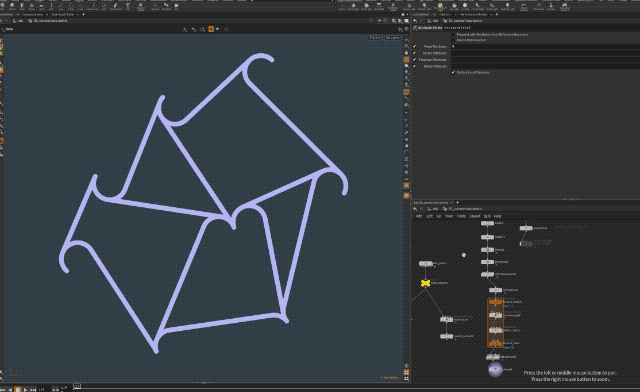Click the timeline frame marker at bottom
Screen dimensions: 640x392
(77, 386)
